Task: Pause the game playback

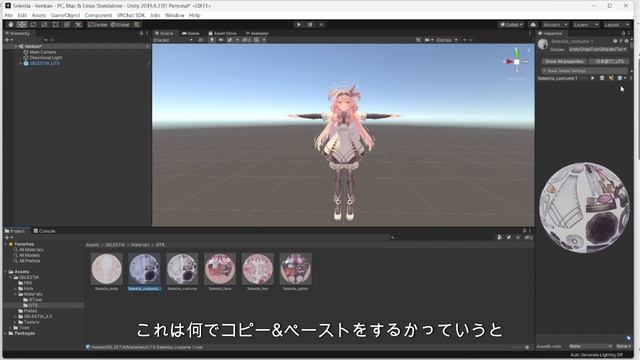Action: [310, 24]
